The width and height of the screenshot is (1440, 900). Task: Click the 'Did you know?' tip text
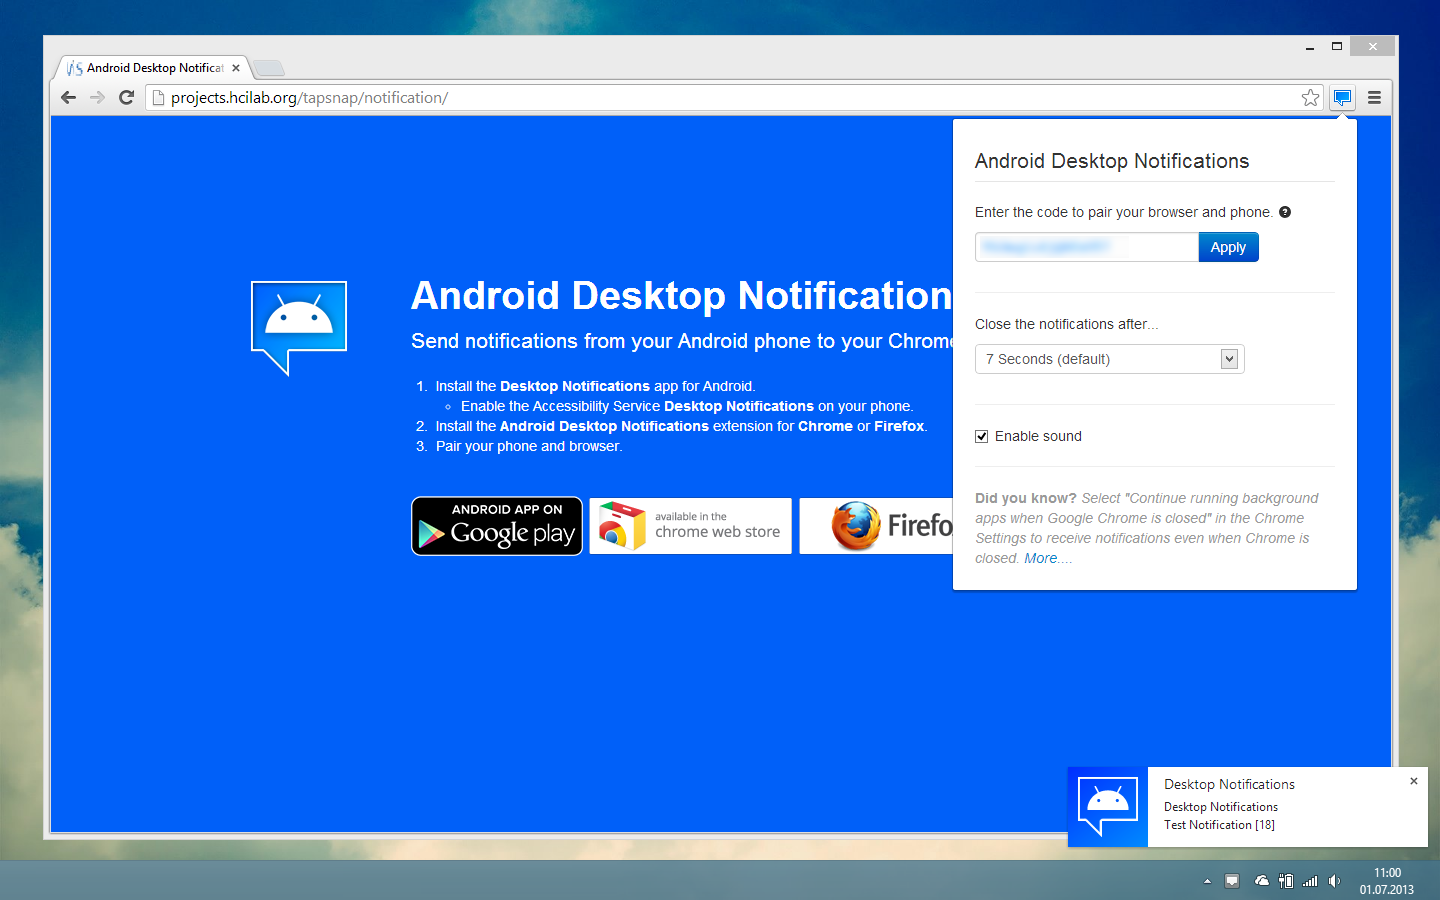tap(1147, 528)
